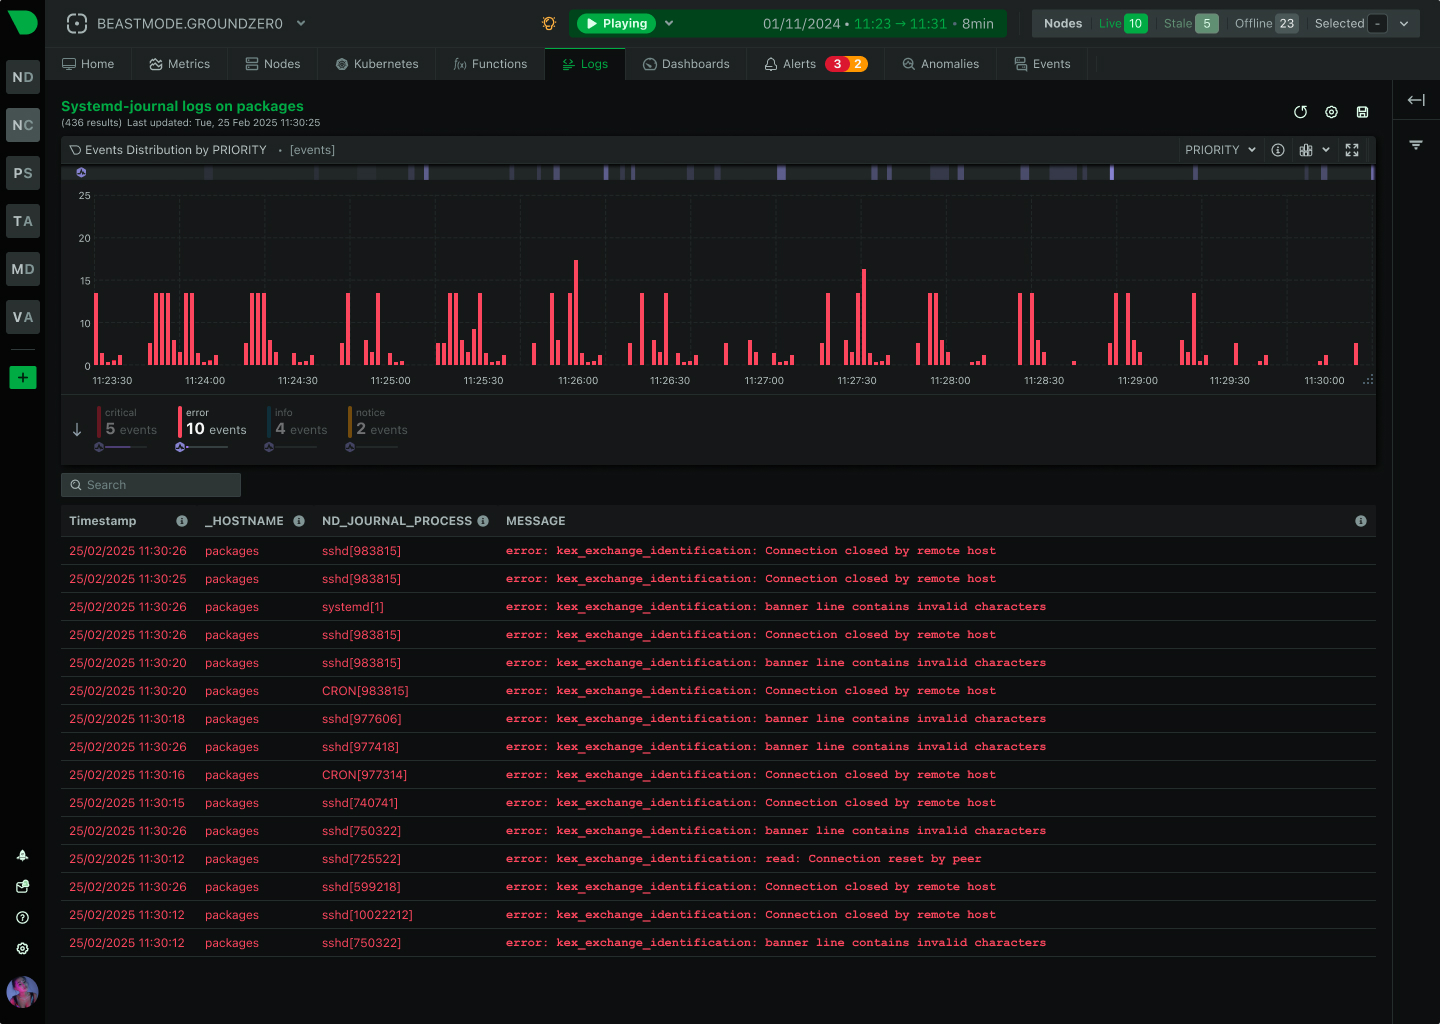Click inside the Search logs input field
The width and height of the screenshot is (1440, 1024).
point(150,484)
